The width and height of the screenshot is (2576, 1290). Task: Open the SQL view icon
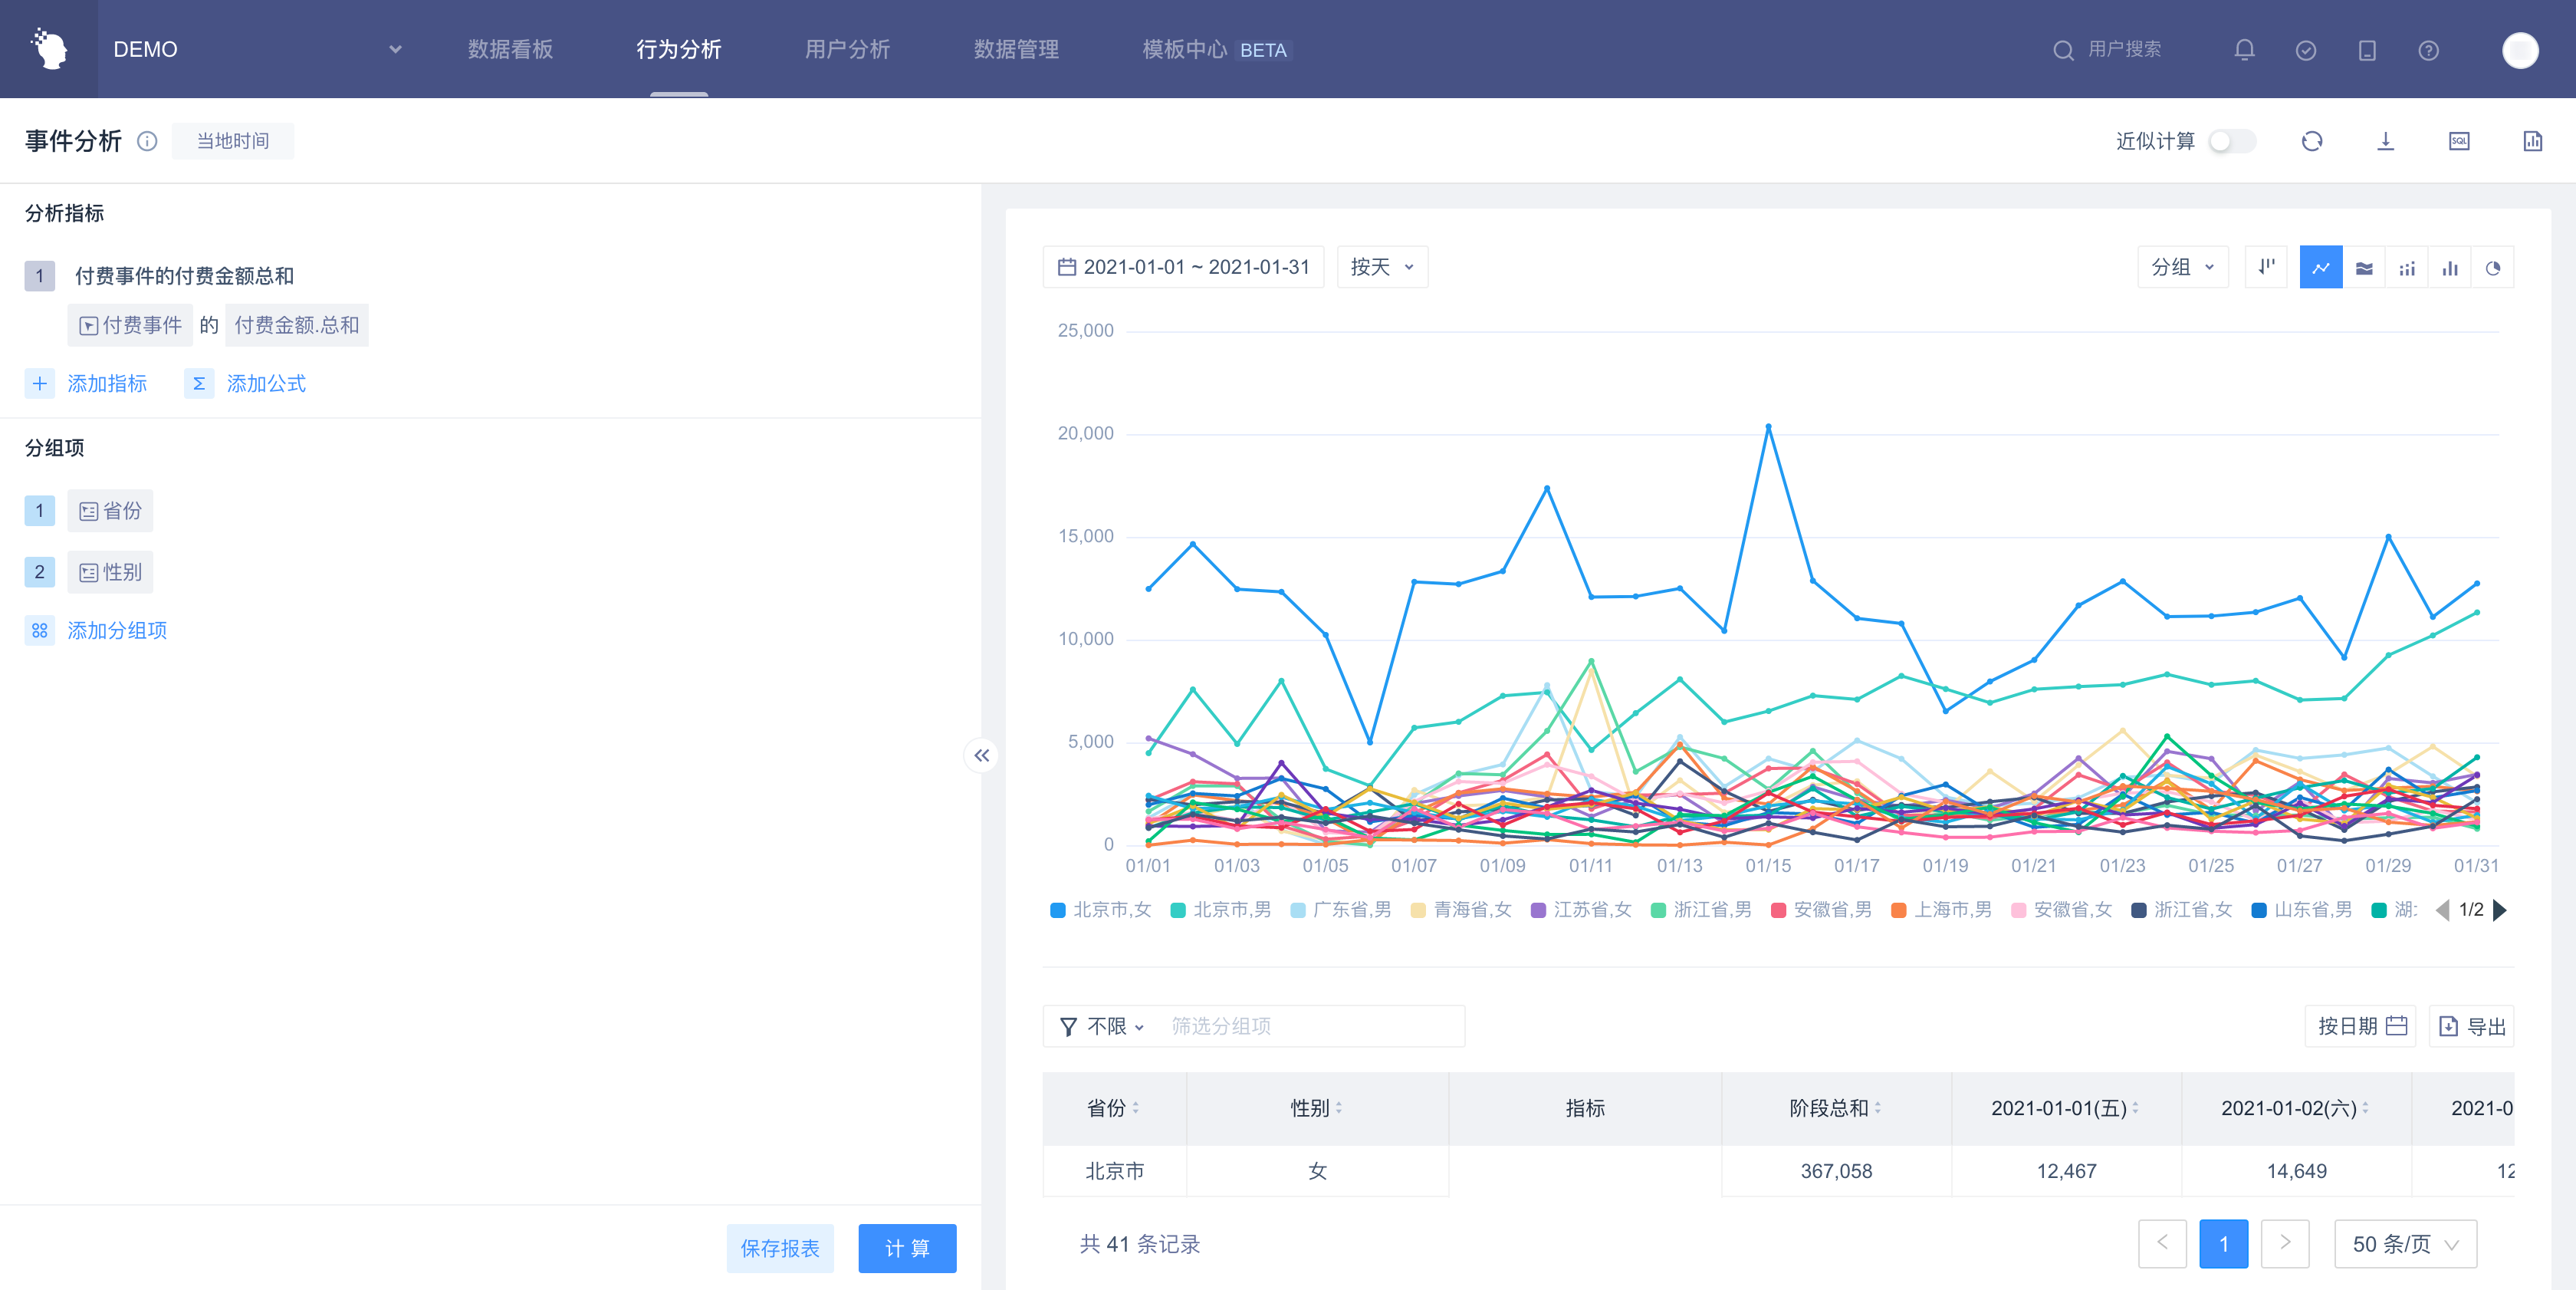point(2459,141)
